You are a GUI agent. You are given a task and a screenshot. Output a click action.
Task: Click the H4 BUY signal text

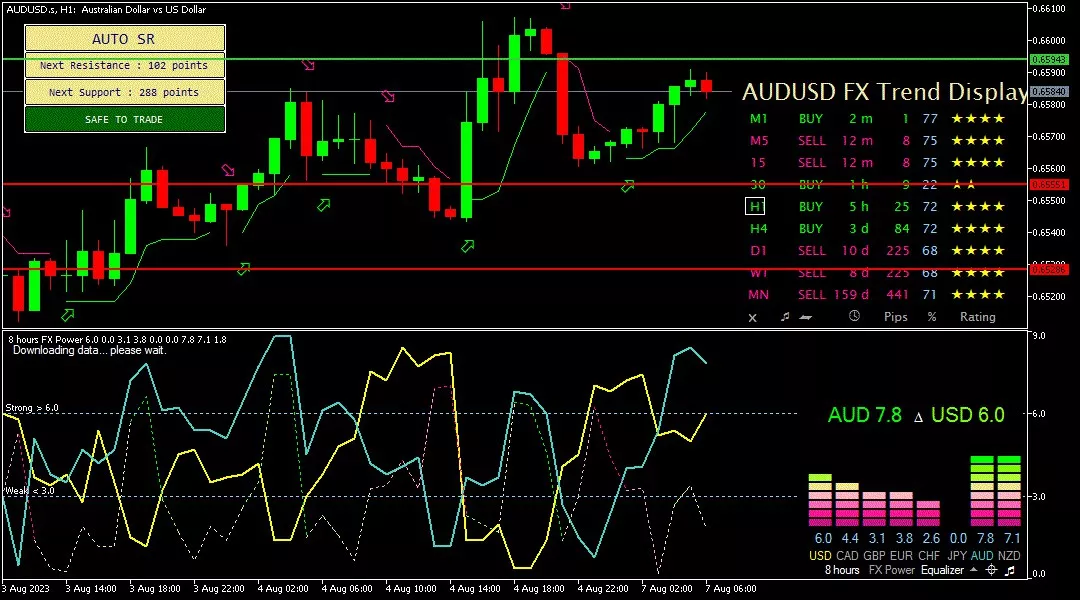click(x=811, y=229)
